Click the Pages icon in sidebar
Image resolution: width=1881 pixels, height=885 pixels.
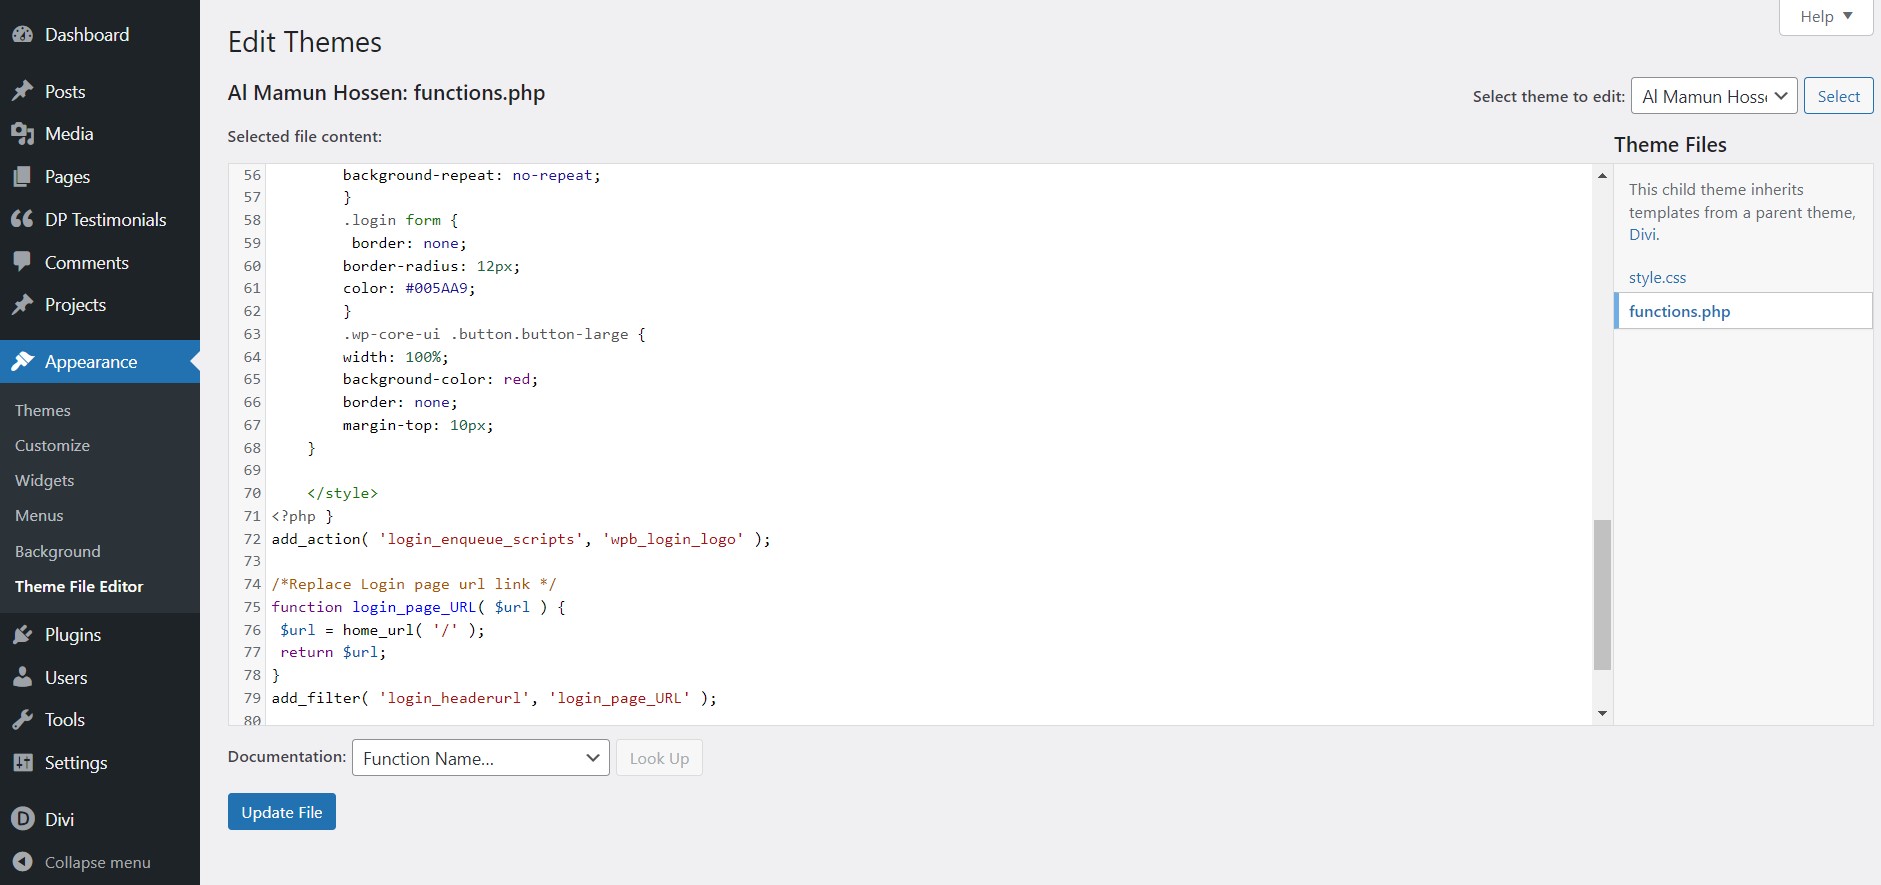[22, 177]
